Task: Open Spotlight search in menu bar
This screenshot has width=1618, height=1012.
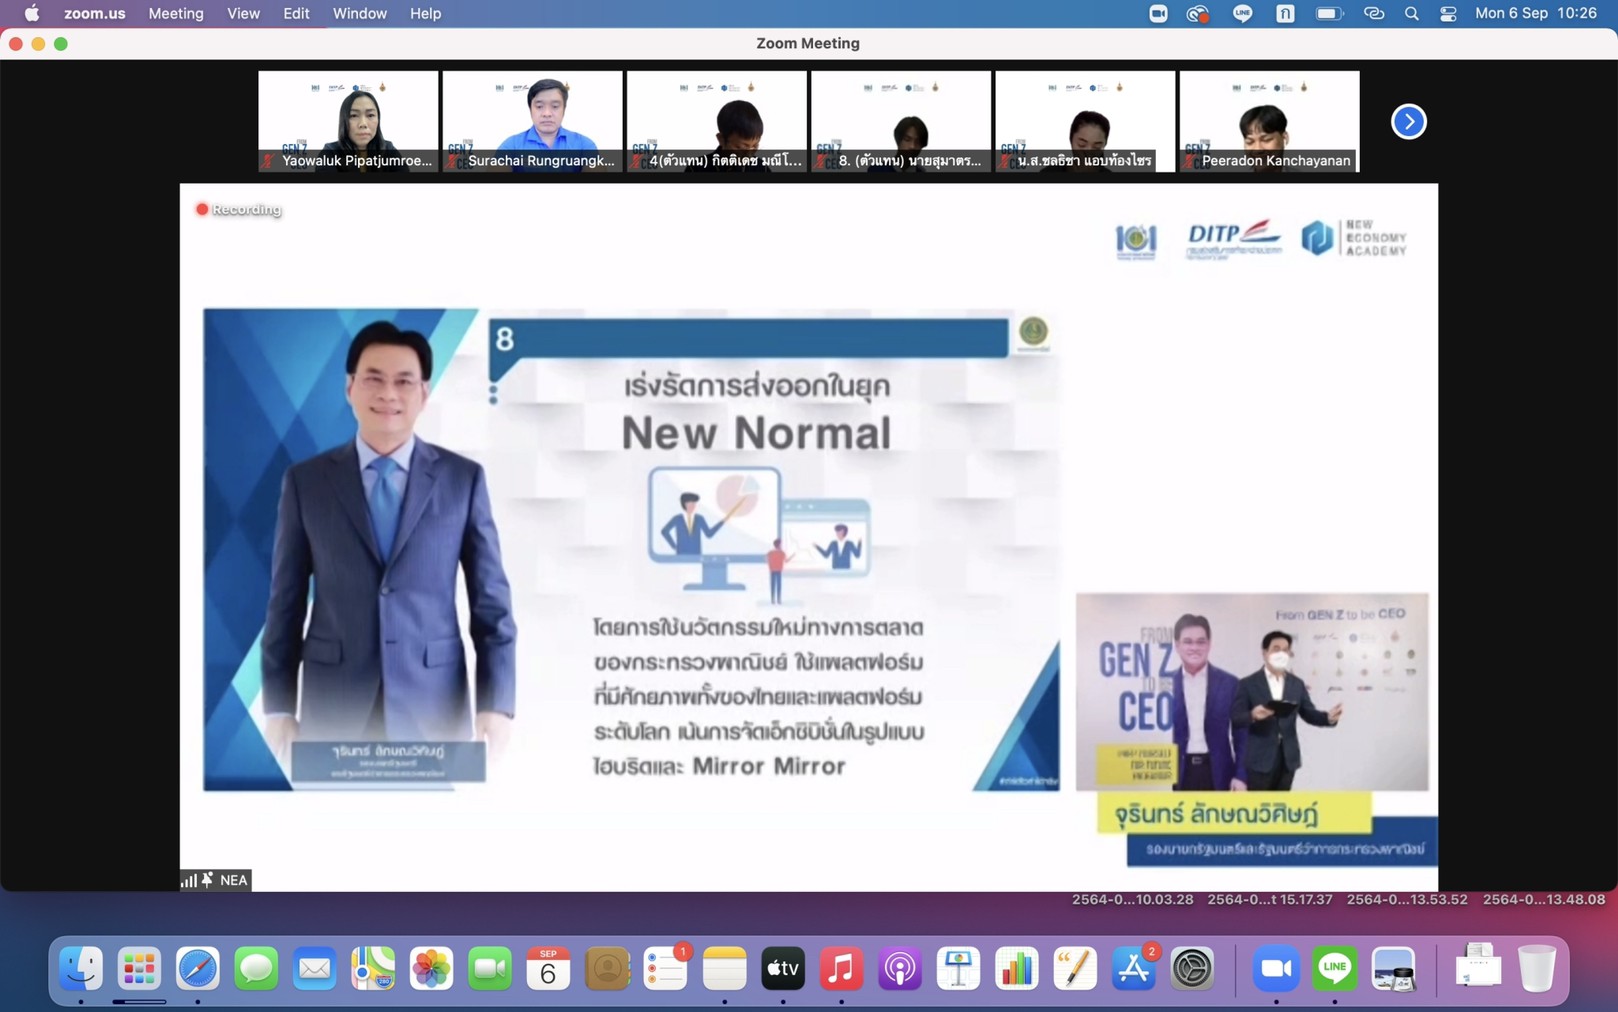Action: [1411, 14]
